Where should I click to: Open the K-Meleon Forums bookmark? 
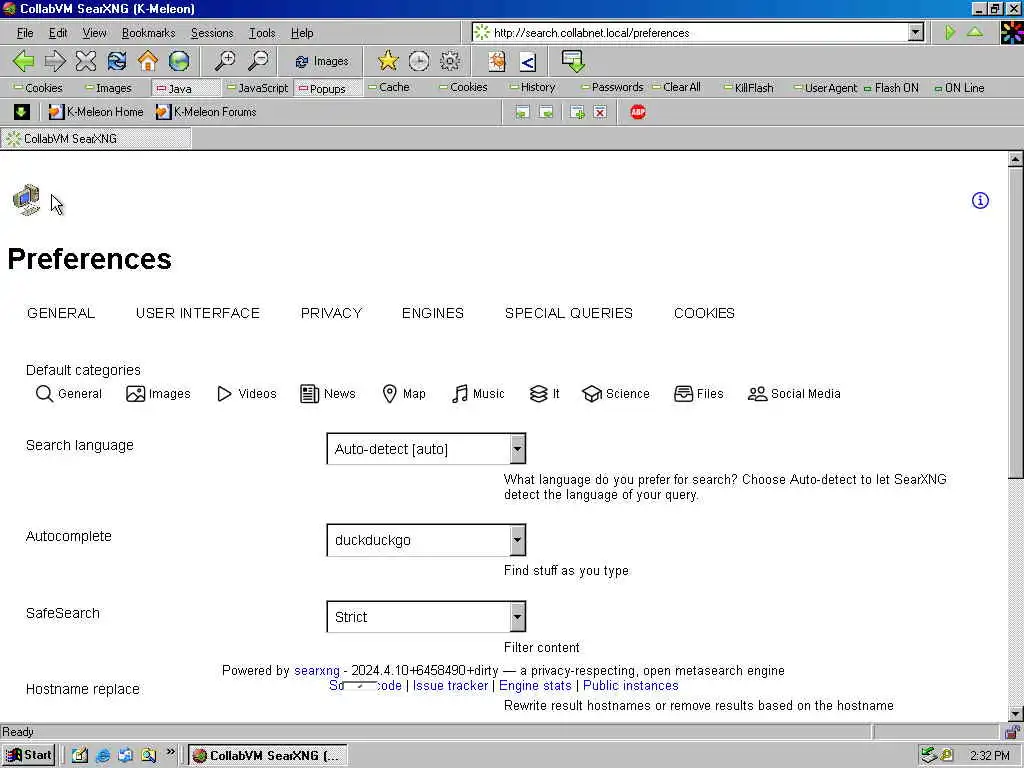pos(206,112)
